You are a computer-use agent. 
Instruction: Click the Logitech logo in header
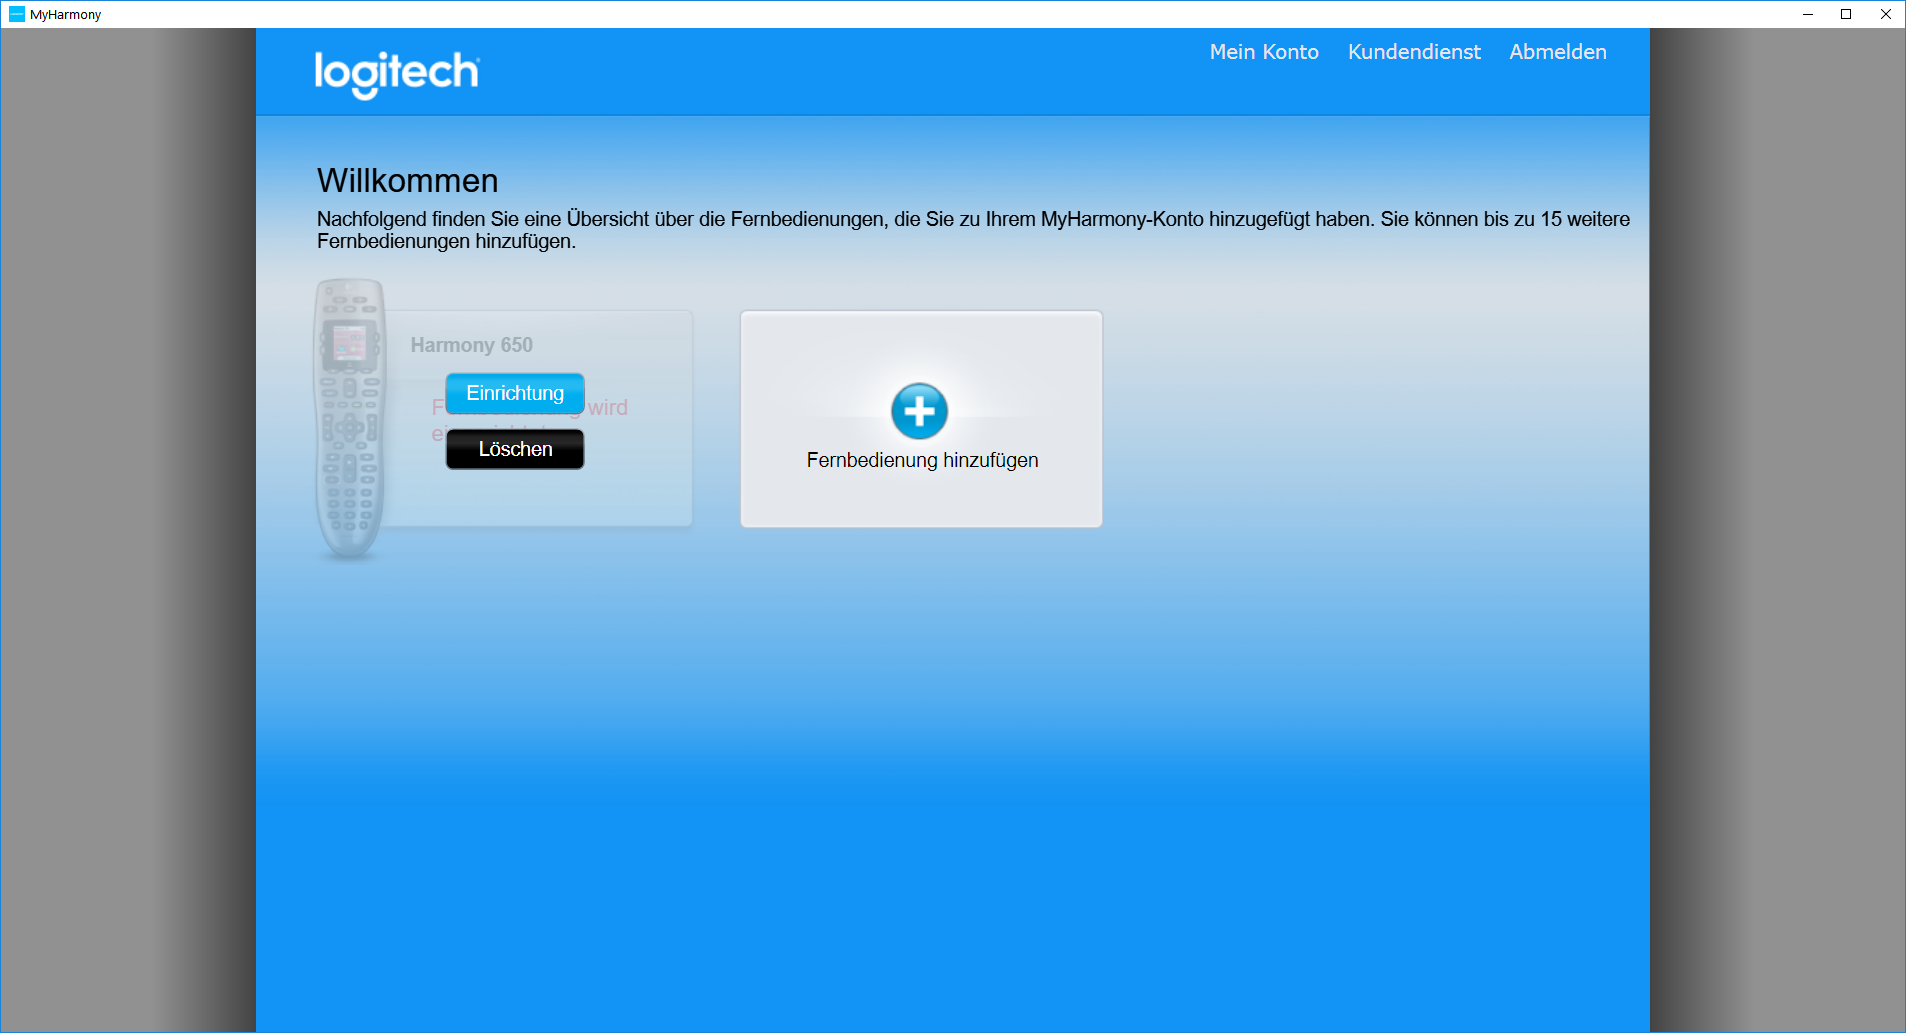click(x=397, y=73)
